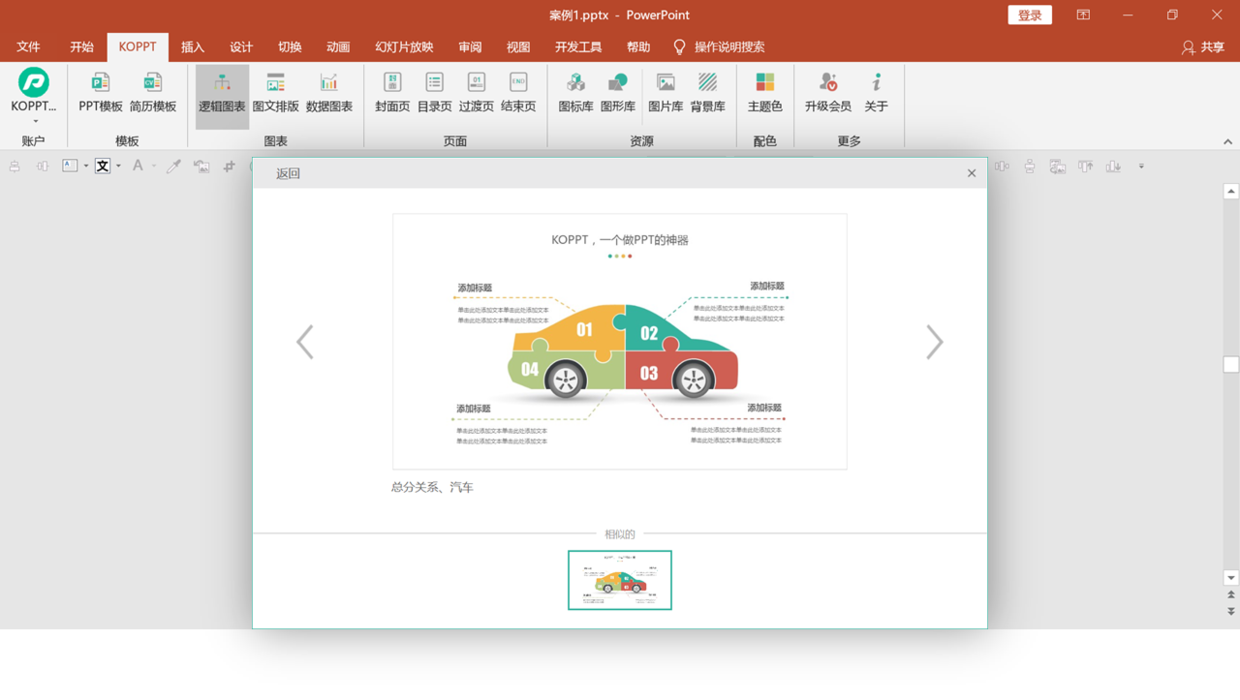
Task: Click the 登录 login button
Action: [x=1030, y=15]
